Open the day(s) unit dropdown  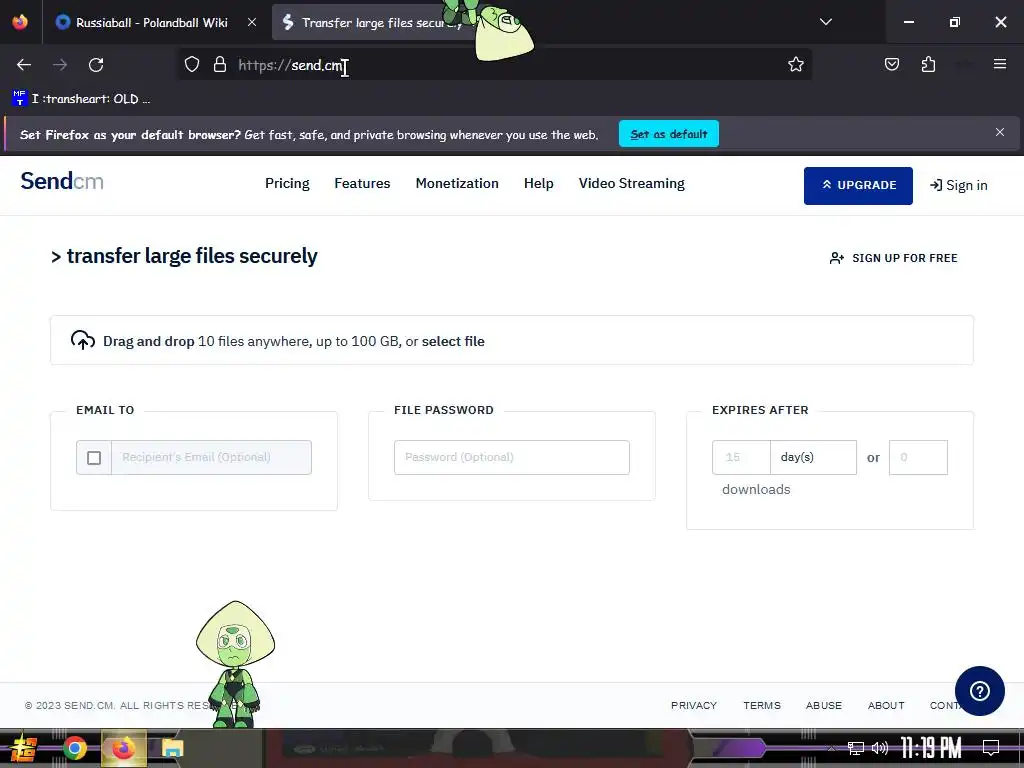(x=813, y=457)
